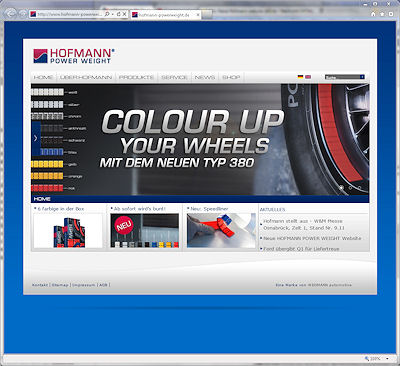This screenshot has width=400, height=366.
Task: Click the HOME breadcrumb label below banner
Action: (42, 199)
